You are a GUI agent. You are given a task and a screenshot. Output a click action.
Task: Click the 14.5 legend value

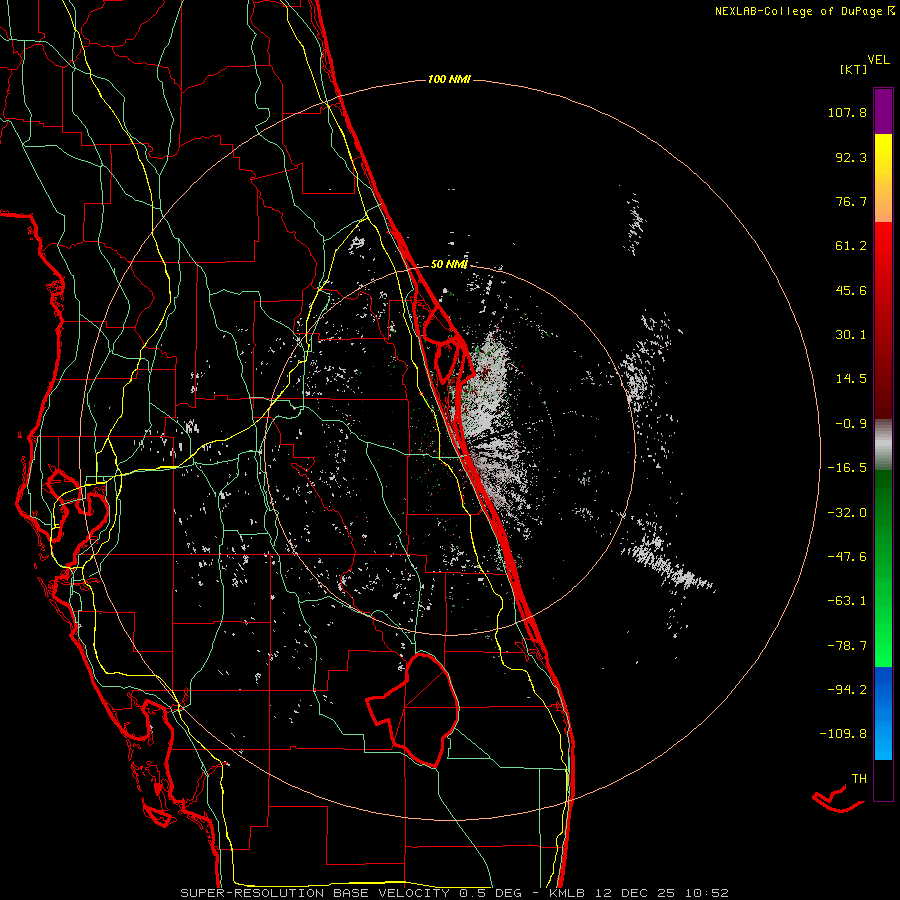click(851, 379)
